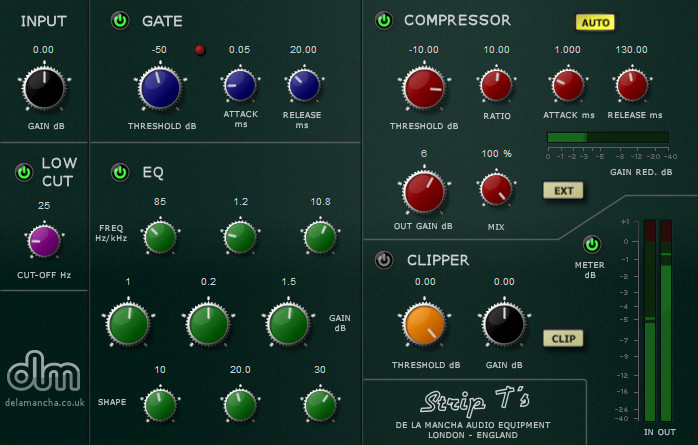This screenshot has width=698, height=445.
Task: Click the EQ frequency knob set to 10.8
Action: [x=320, y=237]
